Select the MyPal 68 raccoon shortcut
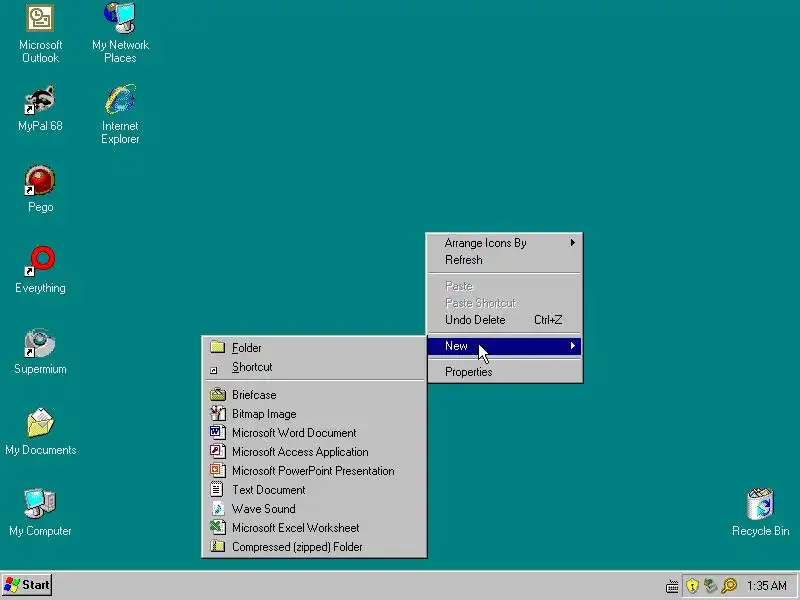The image size is (800, 600). tap(40, 100)
